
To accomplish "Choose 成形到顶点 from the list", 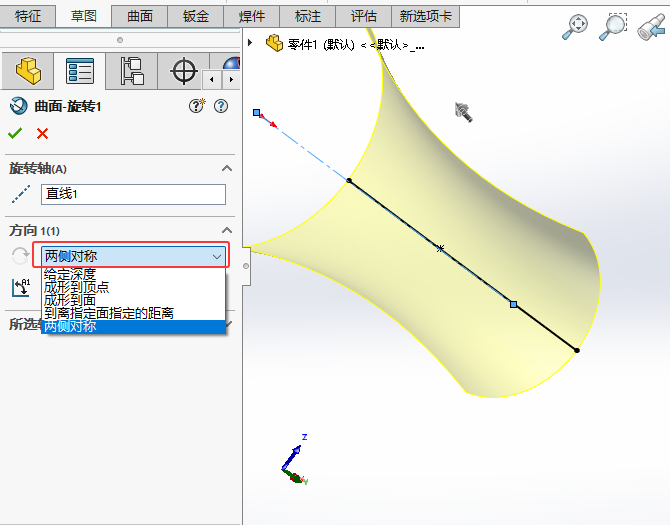I will tap(133, 287).
